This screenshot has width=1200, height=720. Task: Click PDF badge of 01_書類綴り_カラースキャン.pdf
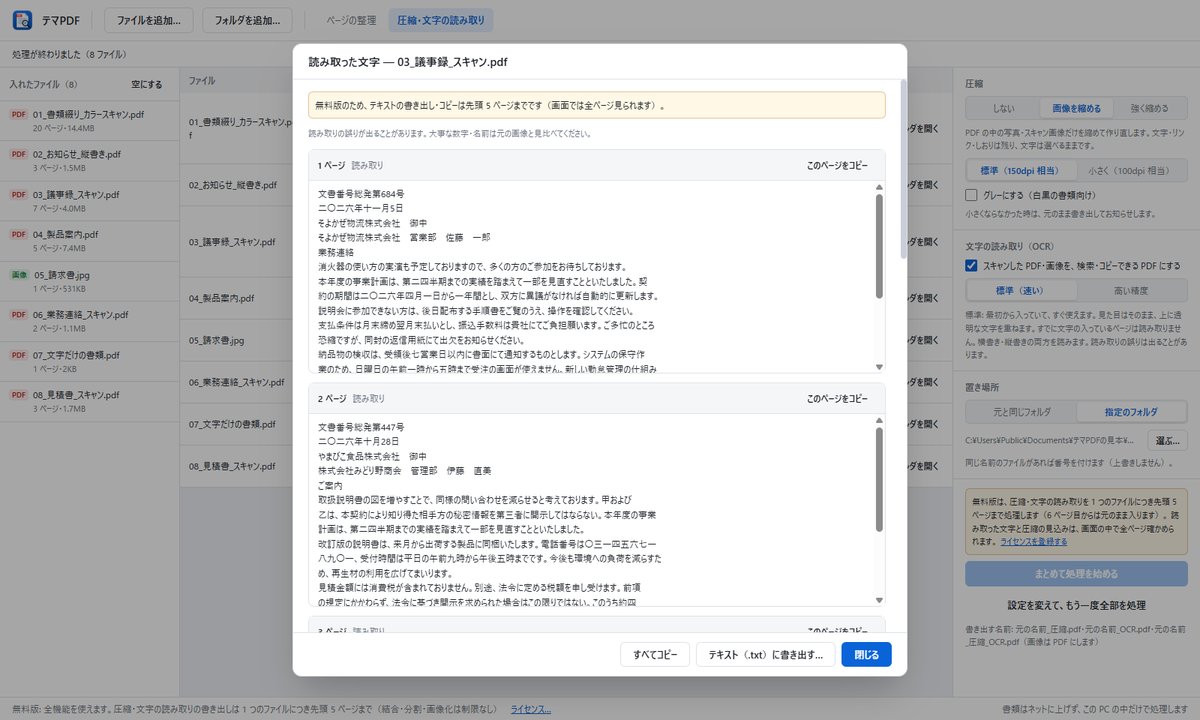click(18, 115)
